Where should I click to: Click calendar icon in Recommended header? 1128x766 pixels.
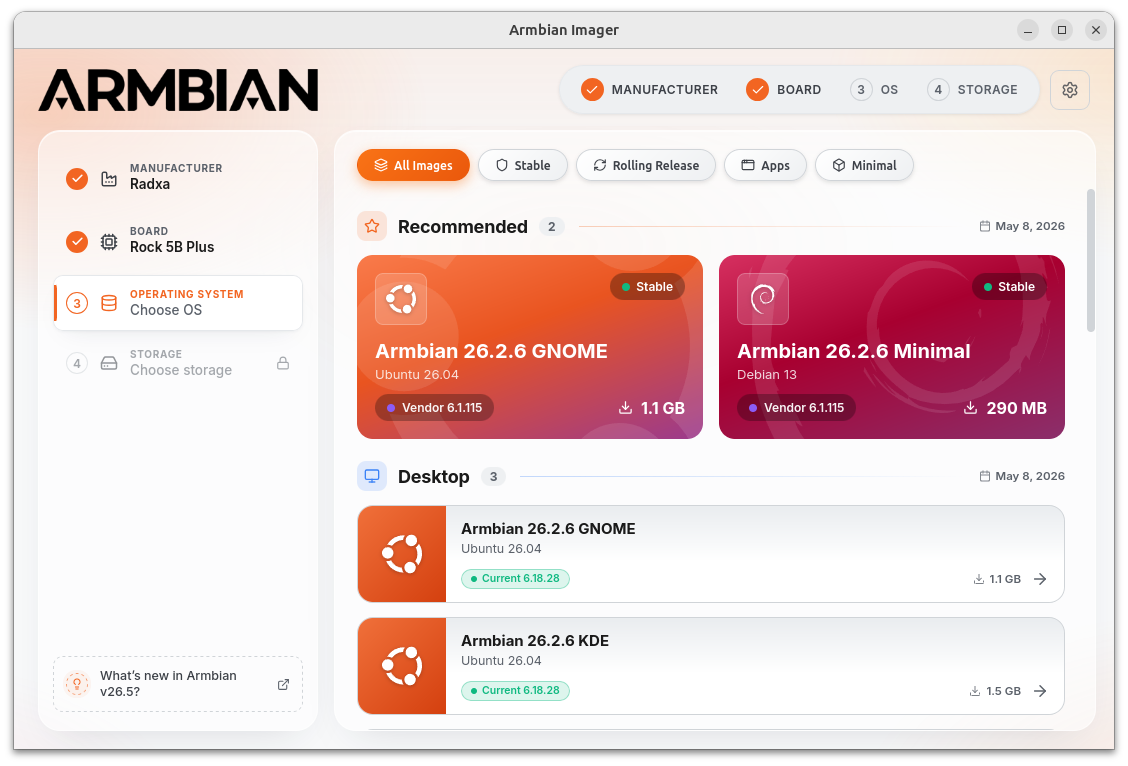click(985, 227)
